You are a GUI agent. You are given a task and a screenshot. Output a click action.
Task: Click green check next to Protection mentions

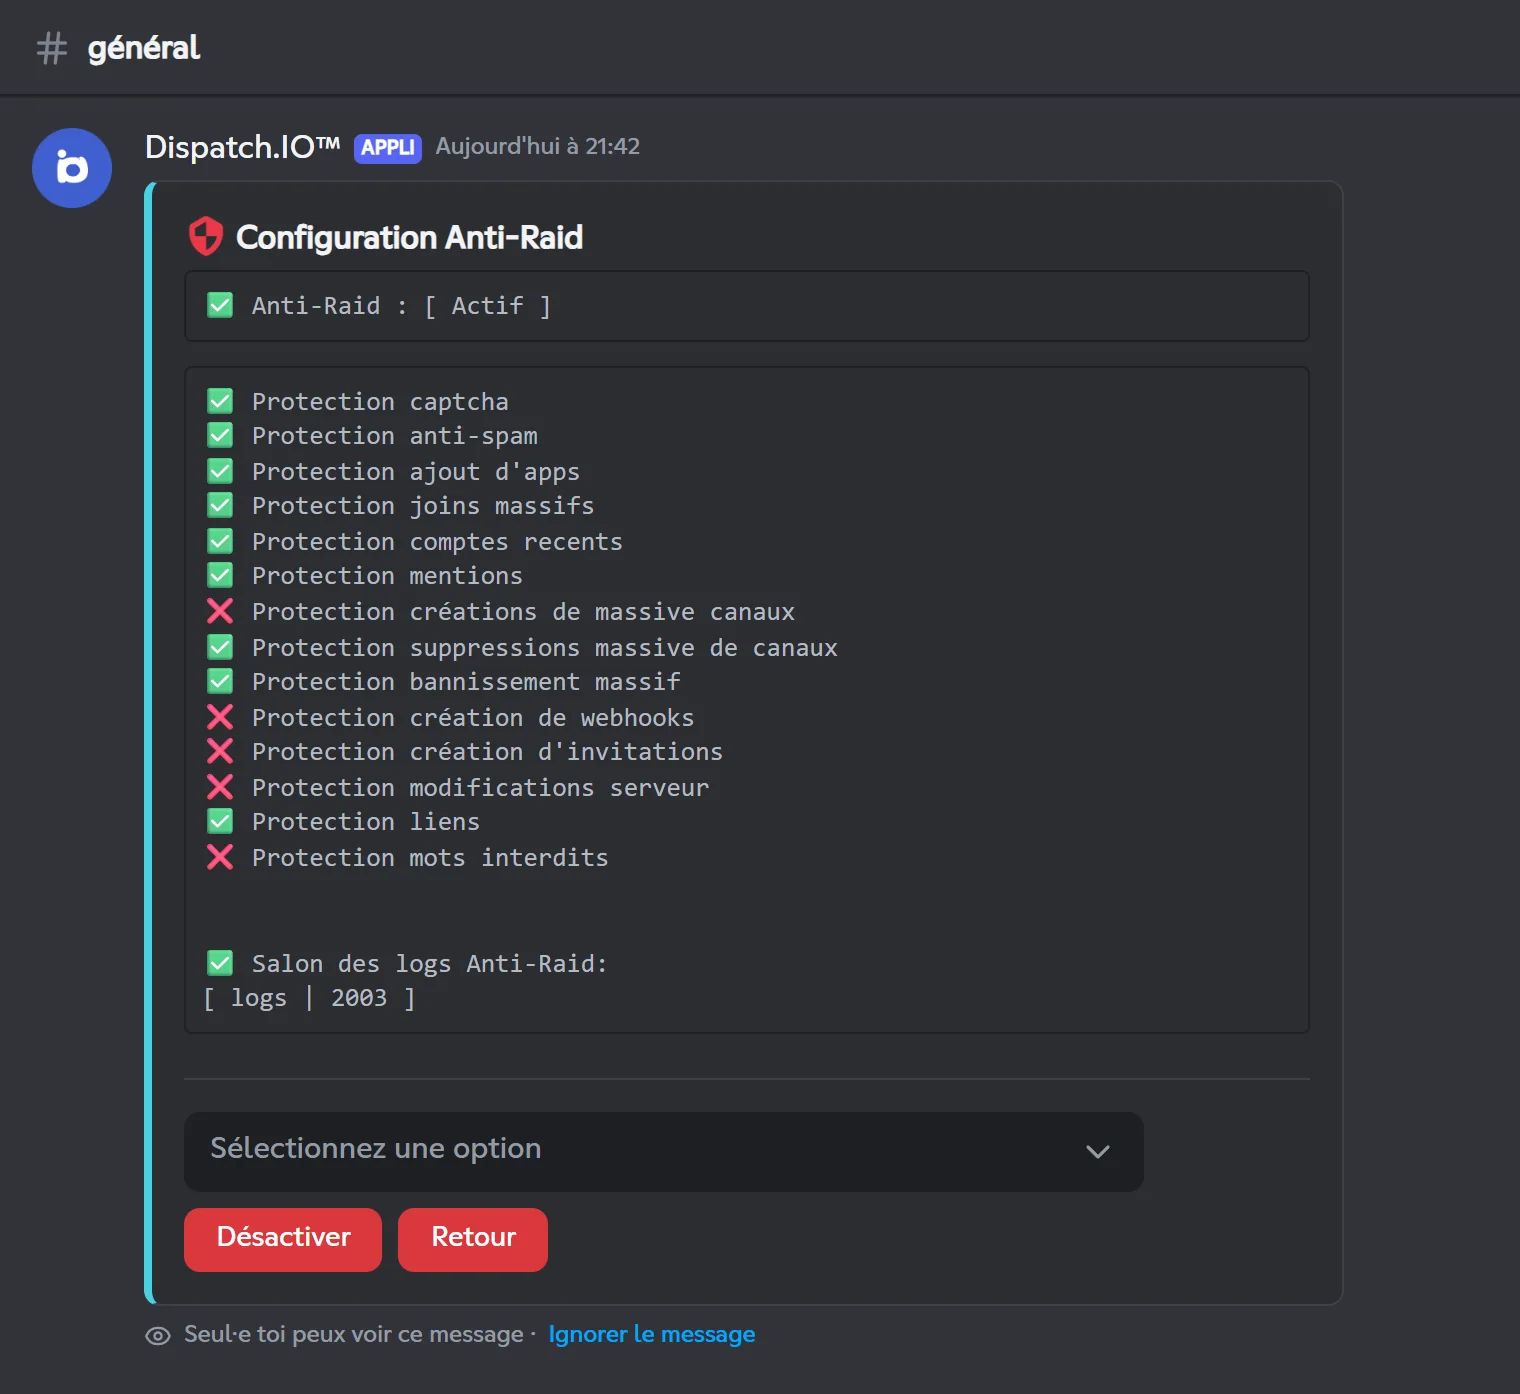[x=220, y=575]
